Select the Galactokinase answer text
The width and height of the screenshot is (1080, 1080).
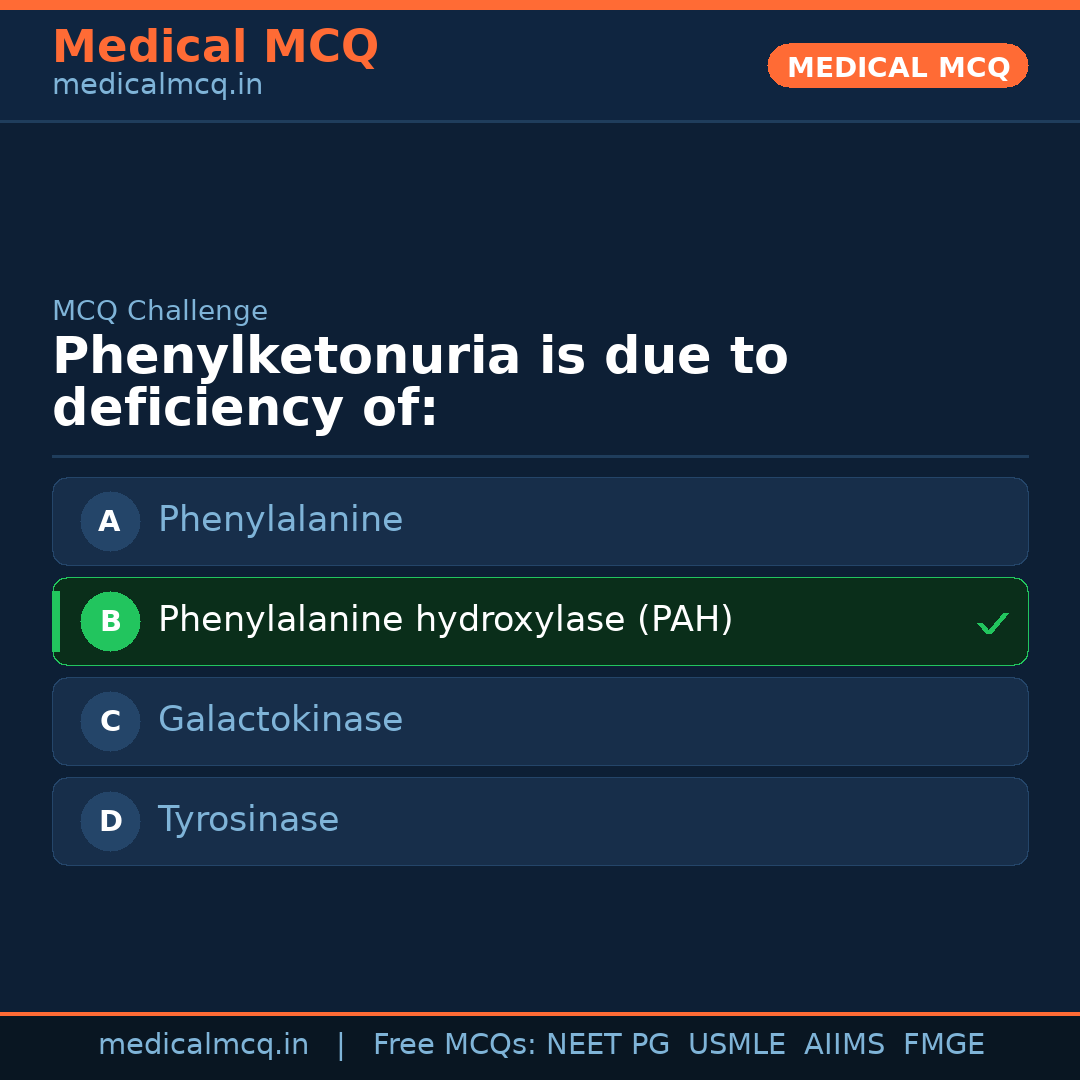[280, 720]
